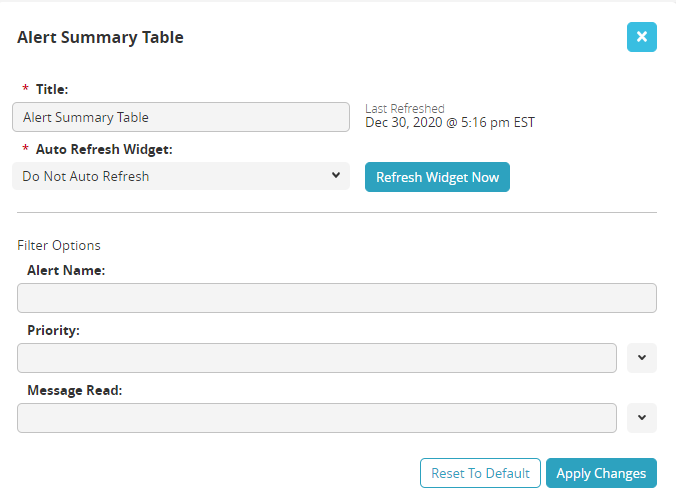The height and width of the screenshot is (497, 676).
Task: Click the "Auto Refresh Widget:" label
Action: [x=104, y=149]
